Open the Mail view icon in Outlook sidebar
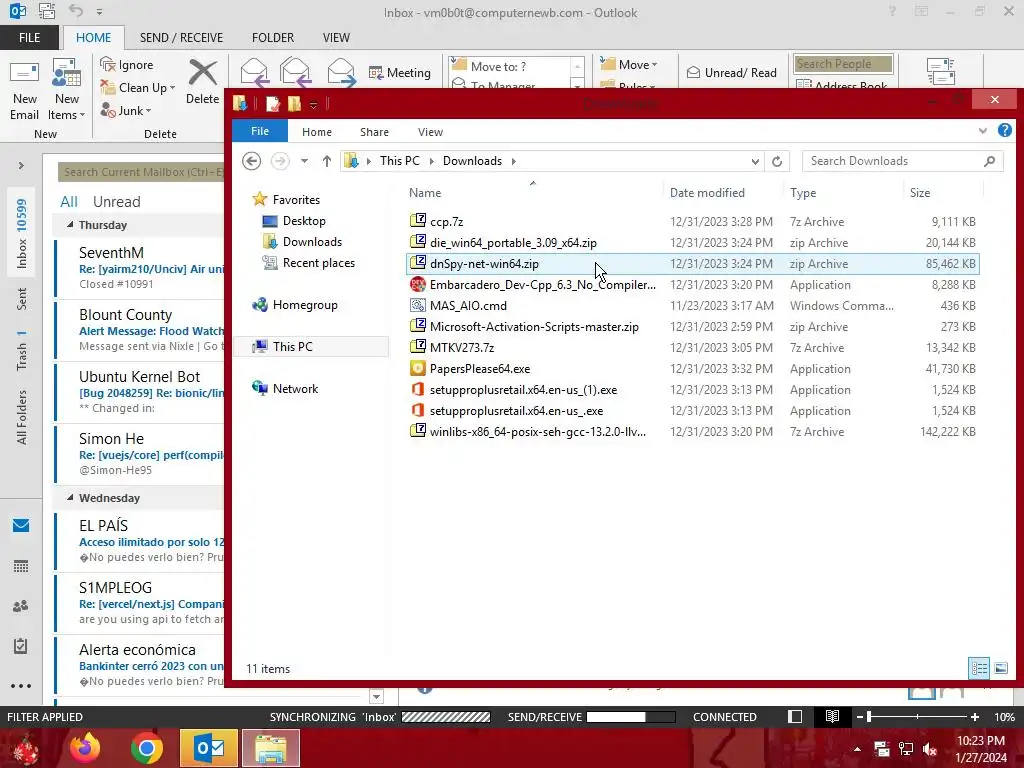This screenshot has width=1024, height=768. [x=21, y=526]
